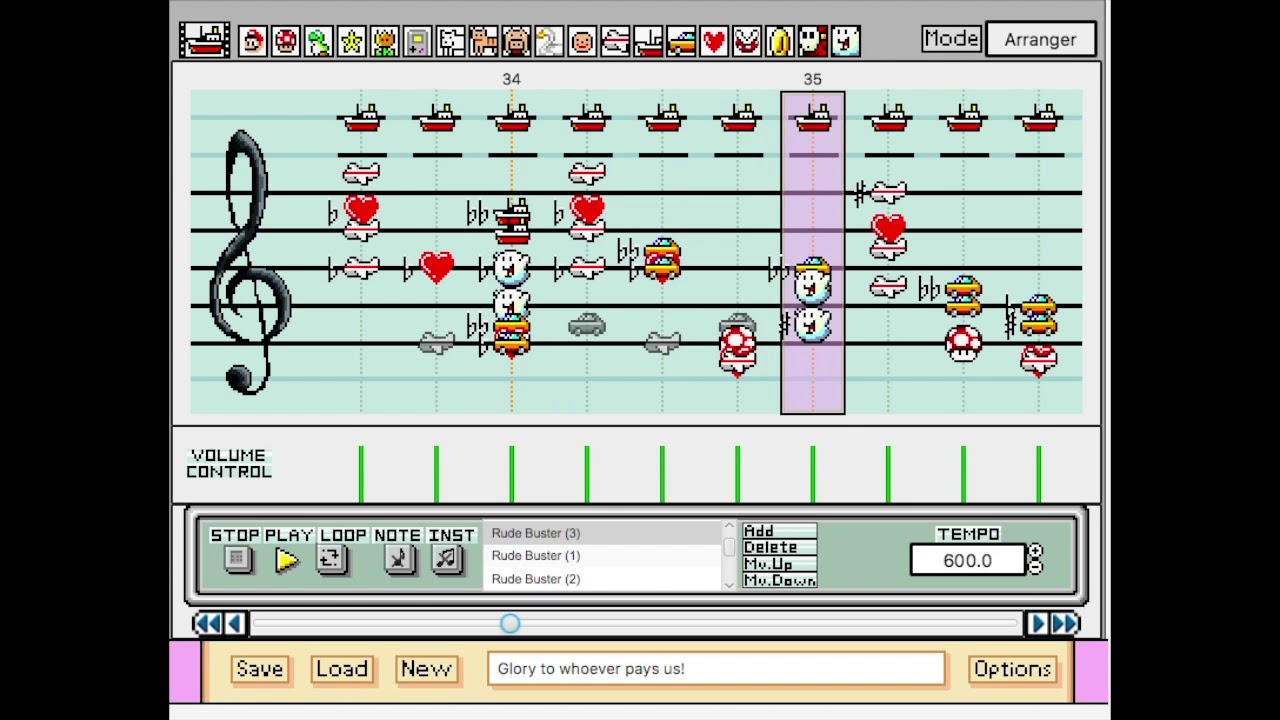This screenshot has width=1280, height=720.
Task: Select Rude Buster (3) in the song list
Action: (601, 533)
